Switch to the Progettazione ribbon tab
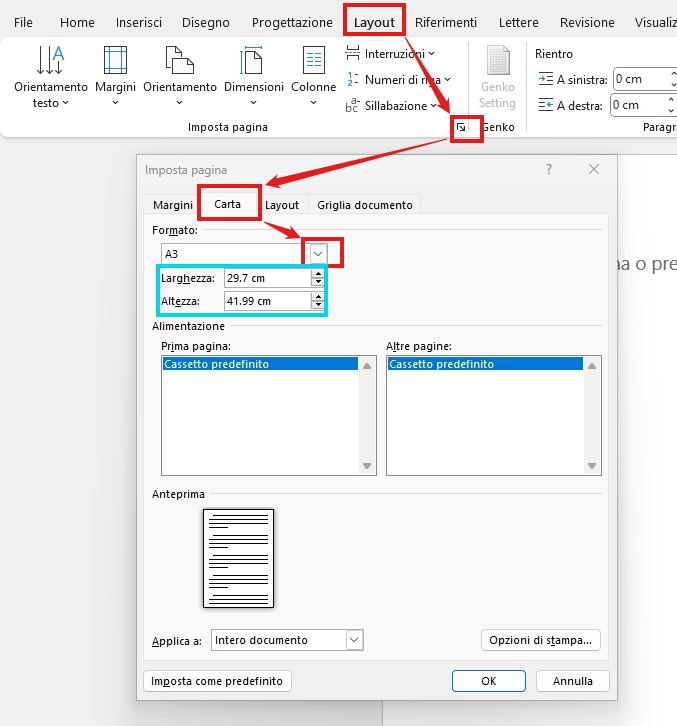 (292, 22)
